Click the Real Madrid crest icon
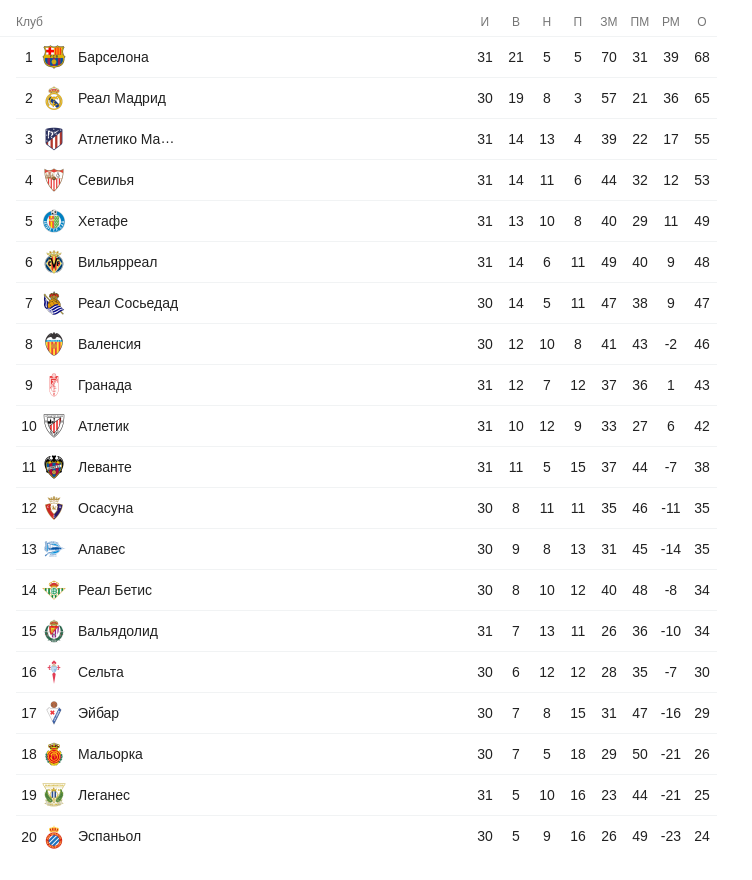This screenshot has height=880, width=752. (54, 98)
